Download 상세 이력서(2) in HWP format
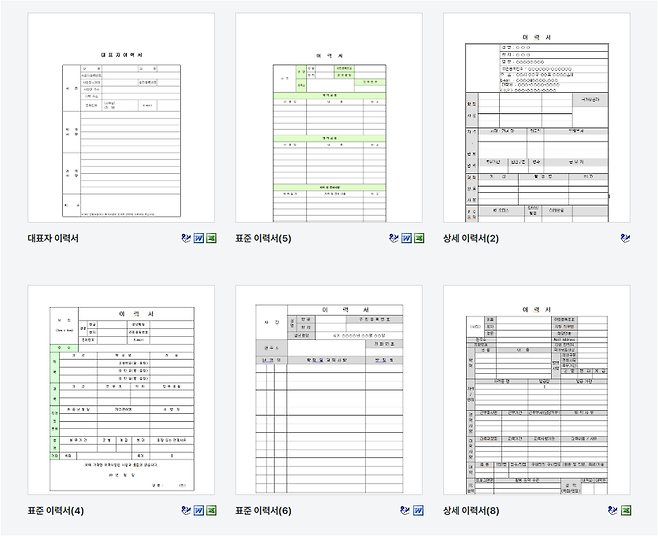 point(625,239)
